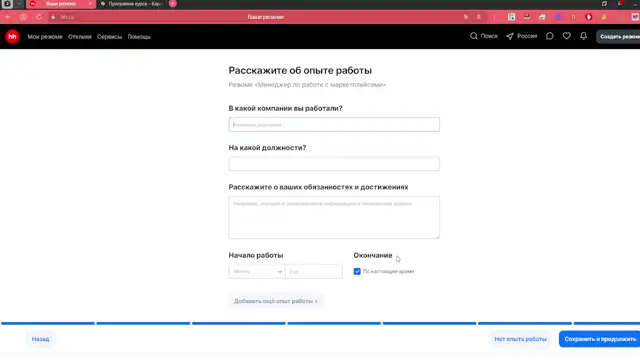
Task: Reload the page with the refresh icon
Action: [39, 17]
